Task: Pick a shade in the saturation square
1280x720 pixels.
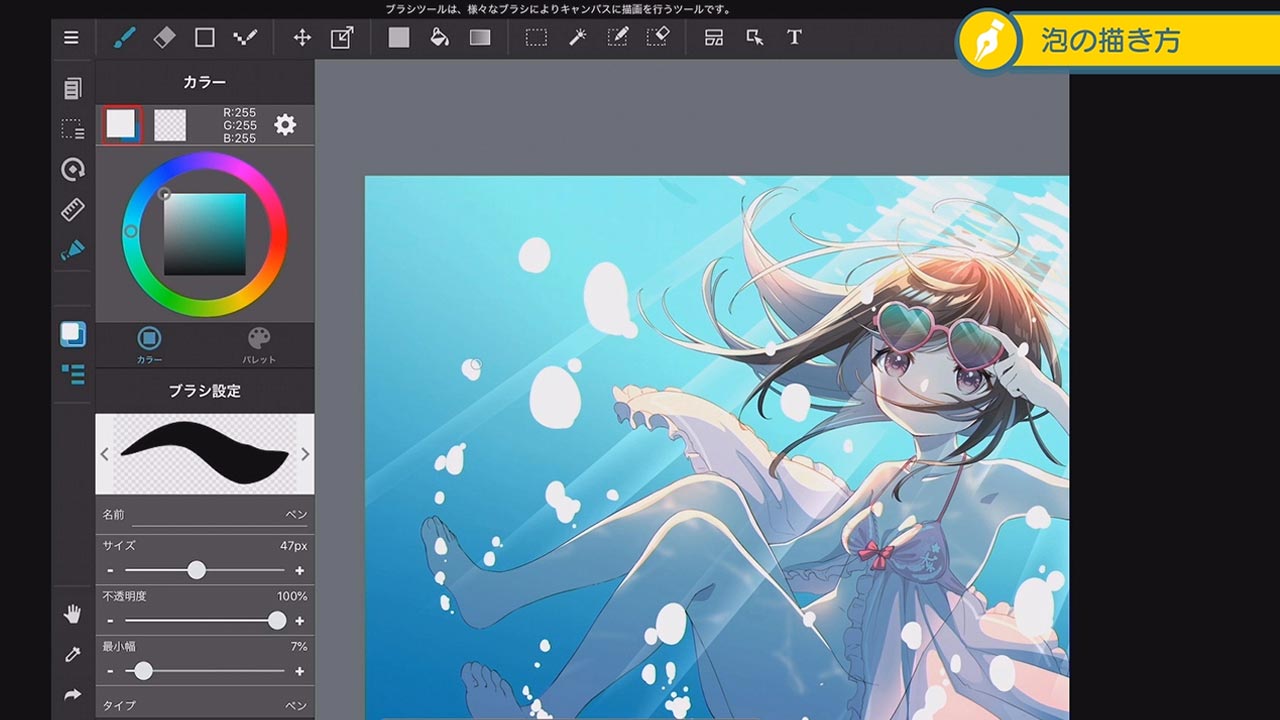Action: click(x=205, y=234)
